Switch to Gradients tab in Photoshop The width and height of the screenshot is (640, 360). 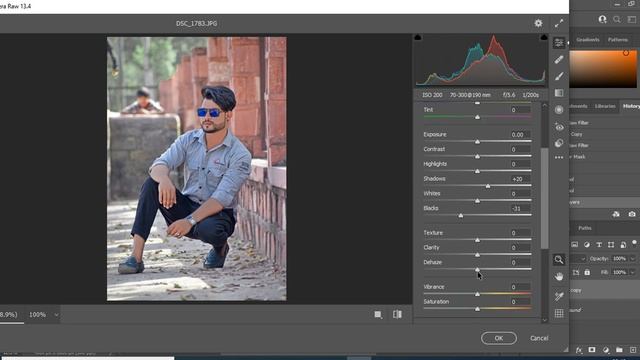[588, 40]
